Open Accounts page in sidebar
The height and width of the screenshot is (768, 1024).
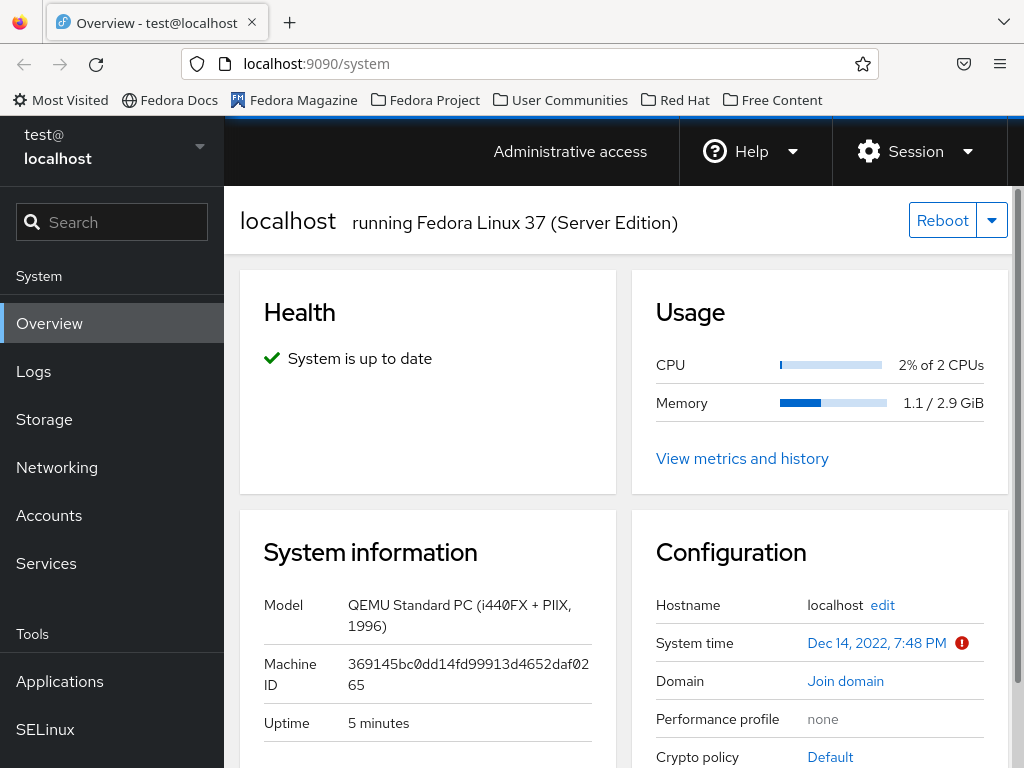tap(112, 515)
